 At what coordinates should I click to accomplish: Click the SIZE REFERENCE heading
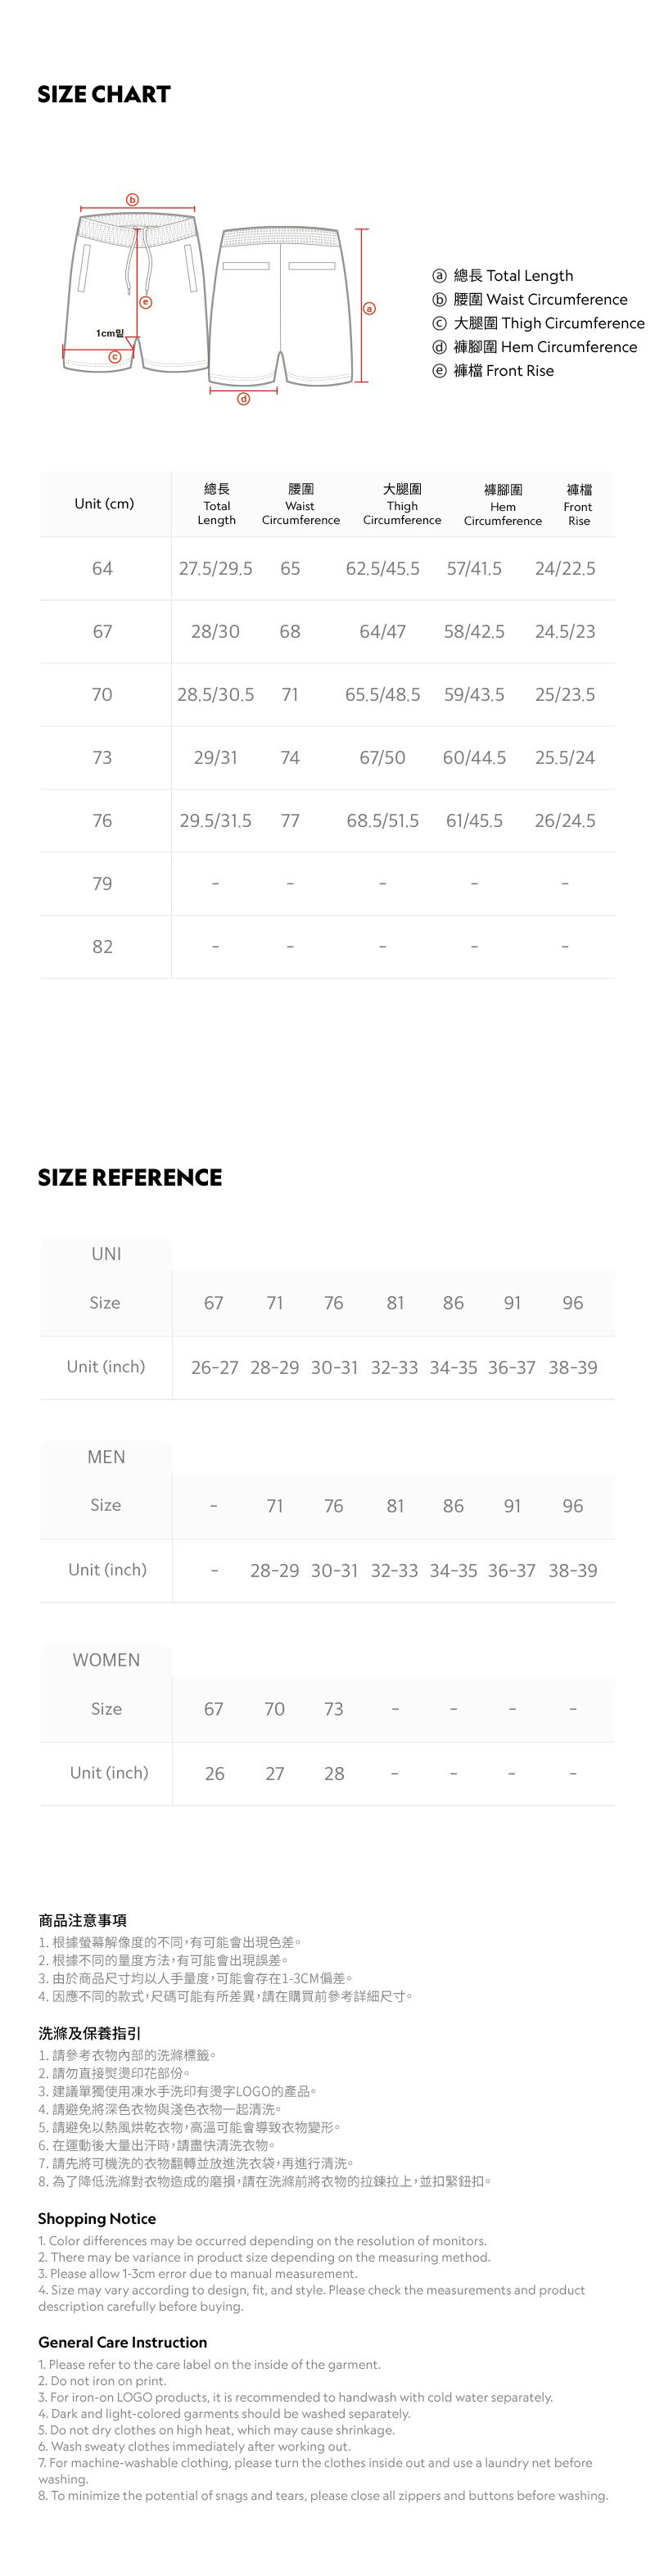pos(130,1177)
